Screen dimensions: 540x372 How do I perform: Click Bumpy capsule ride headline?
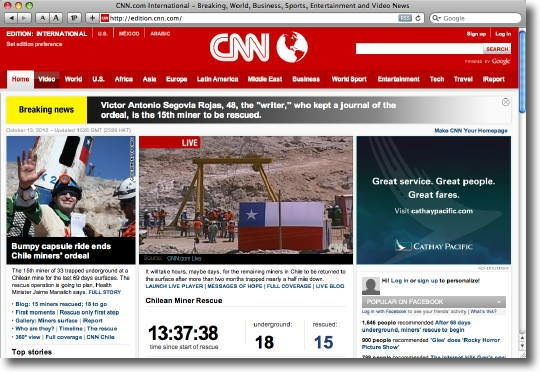(x=61, y=251)
